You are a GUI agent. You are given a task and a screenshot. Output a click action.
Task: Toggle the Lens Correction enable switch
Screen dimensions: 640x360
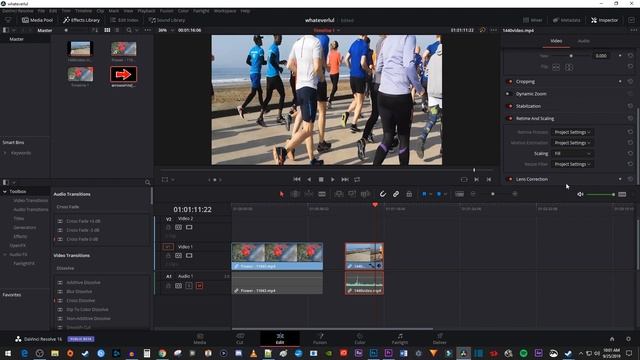tap(509, 179)
